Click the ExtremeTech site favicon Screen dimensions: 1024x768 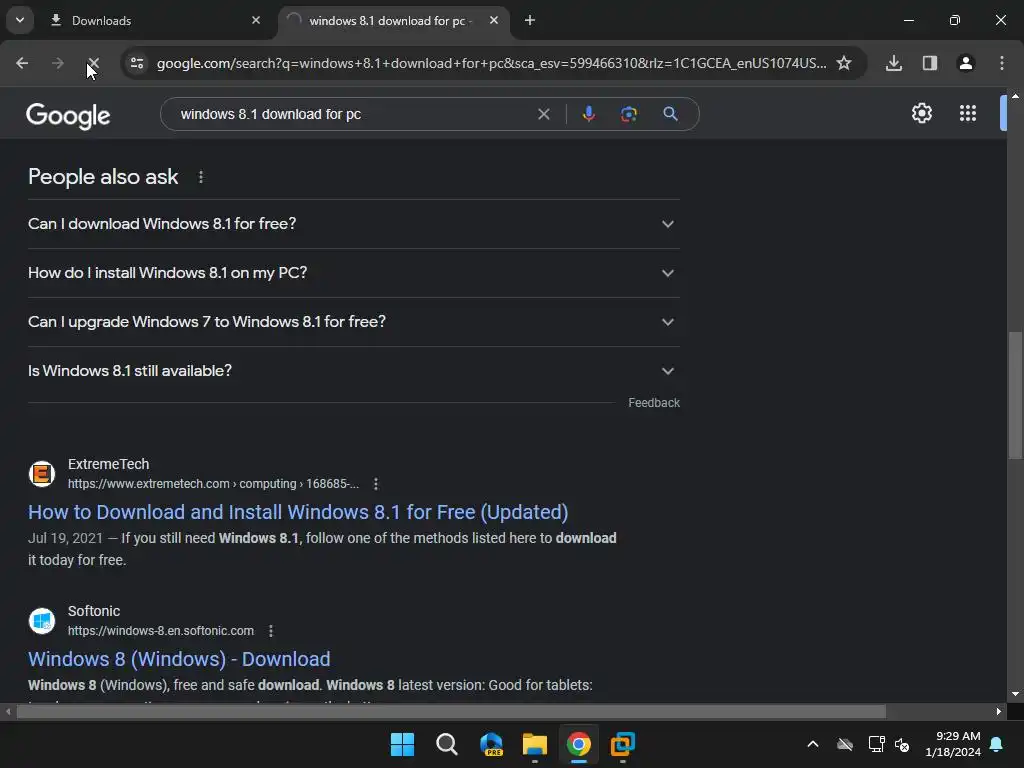point(42,474)
